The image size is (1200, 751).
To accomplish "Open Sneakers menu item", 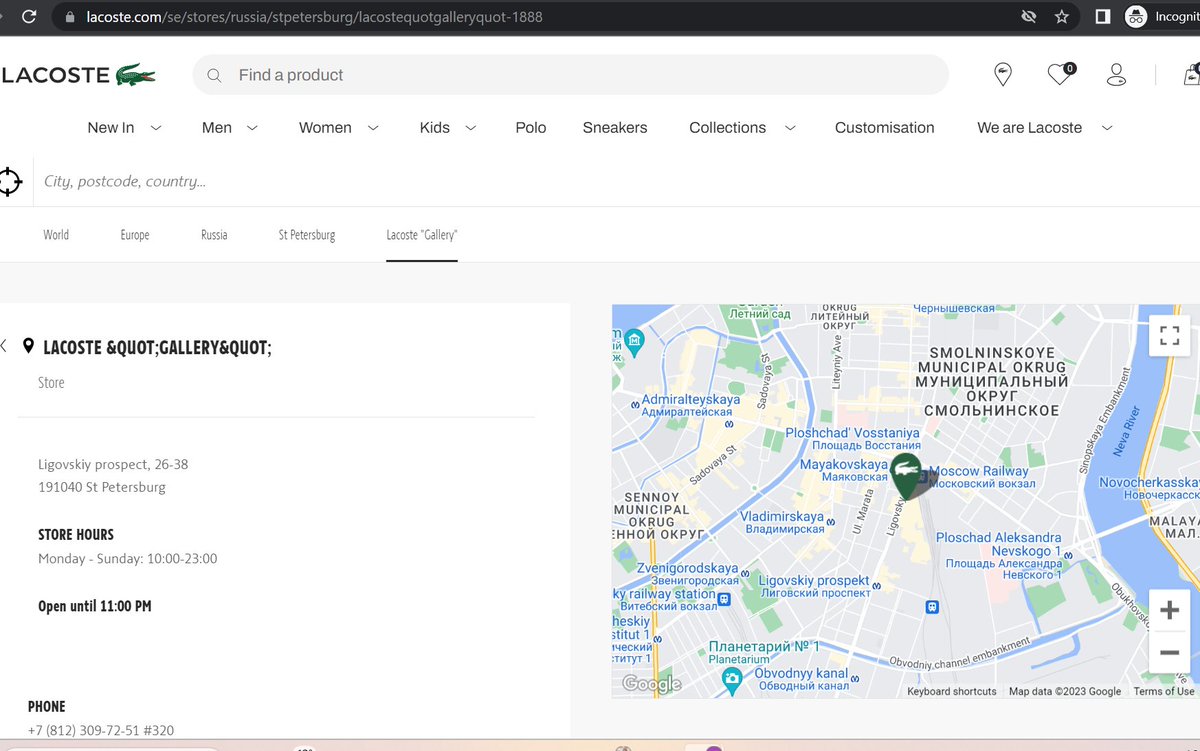I will point(615,128).
